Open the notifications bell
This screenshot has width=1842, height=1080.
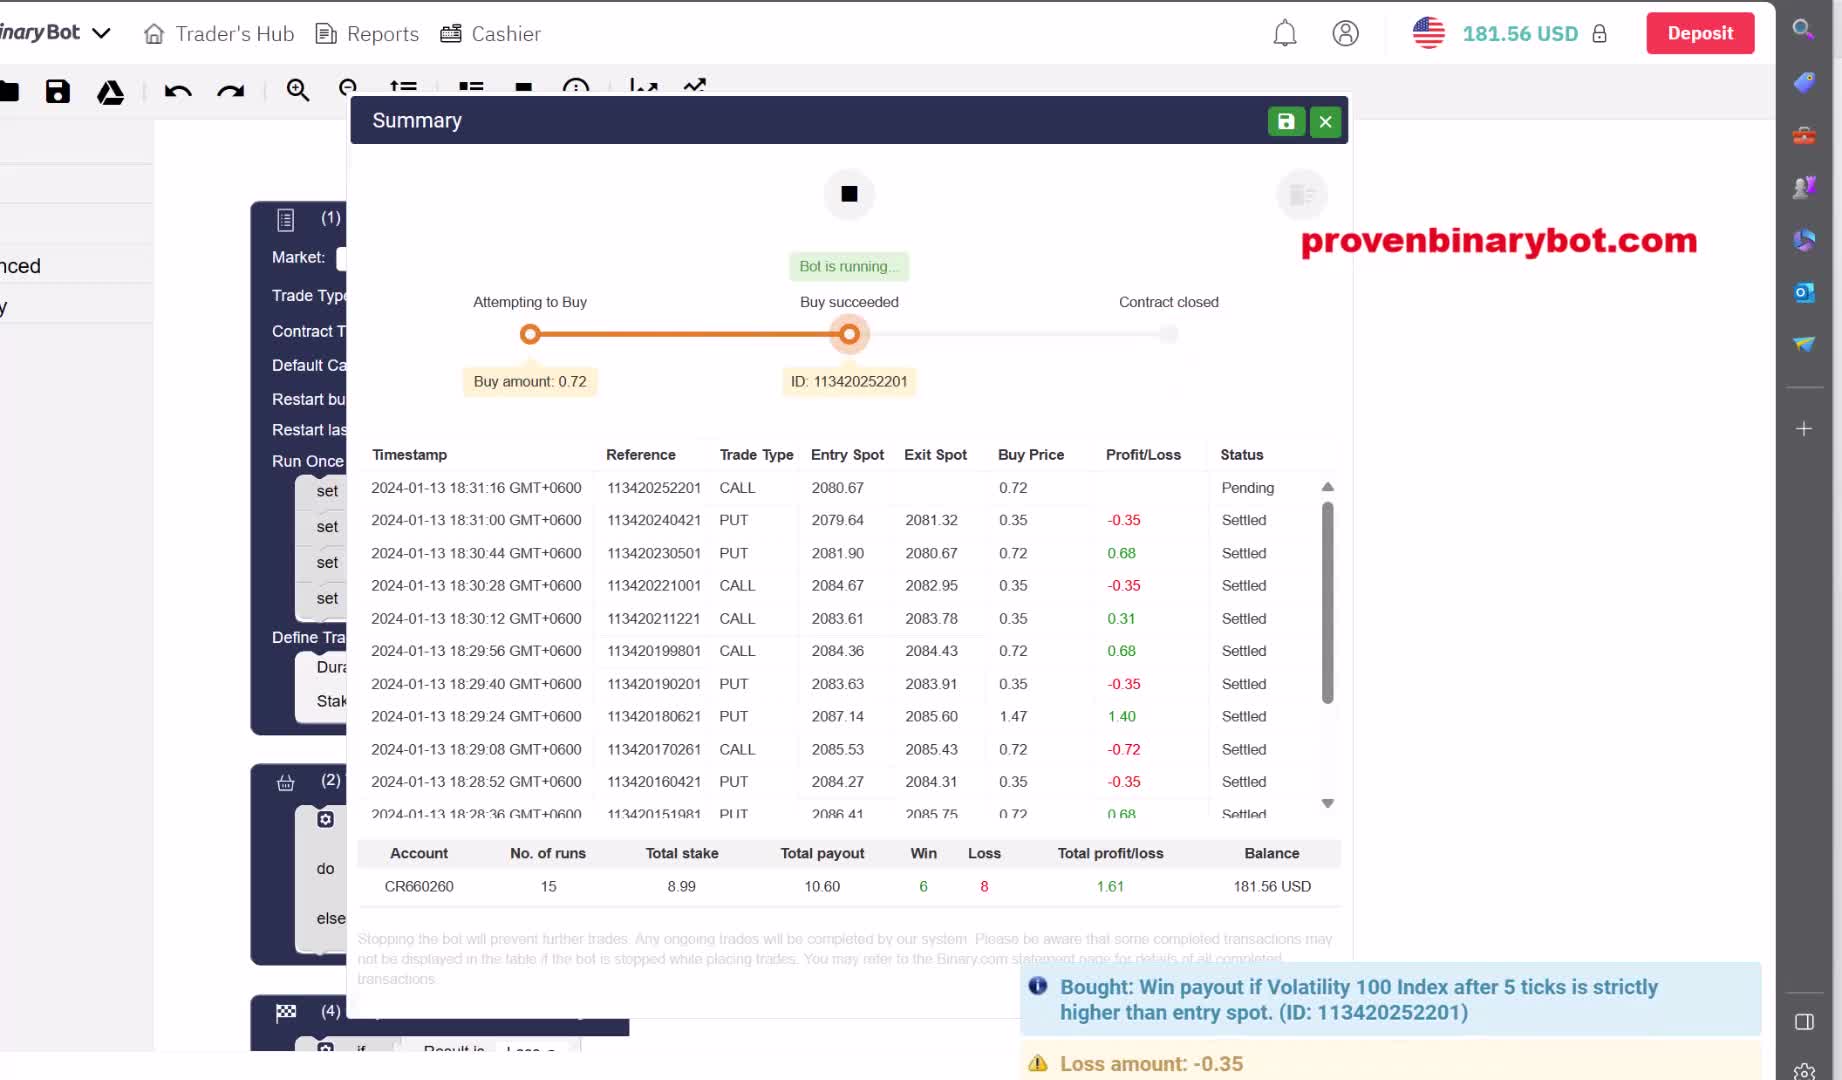[x=1285, y=32]
